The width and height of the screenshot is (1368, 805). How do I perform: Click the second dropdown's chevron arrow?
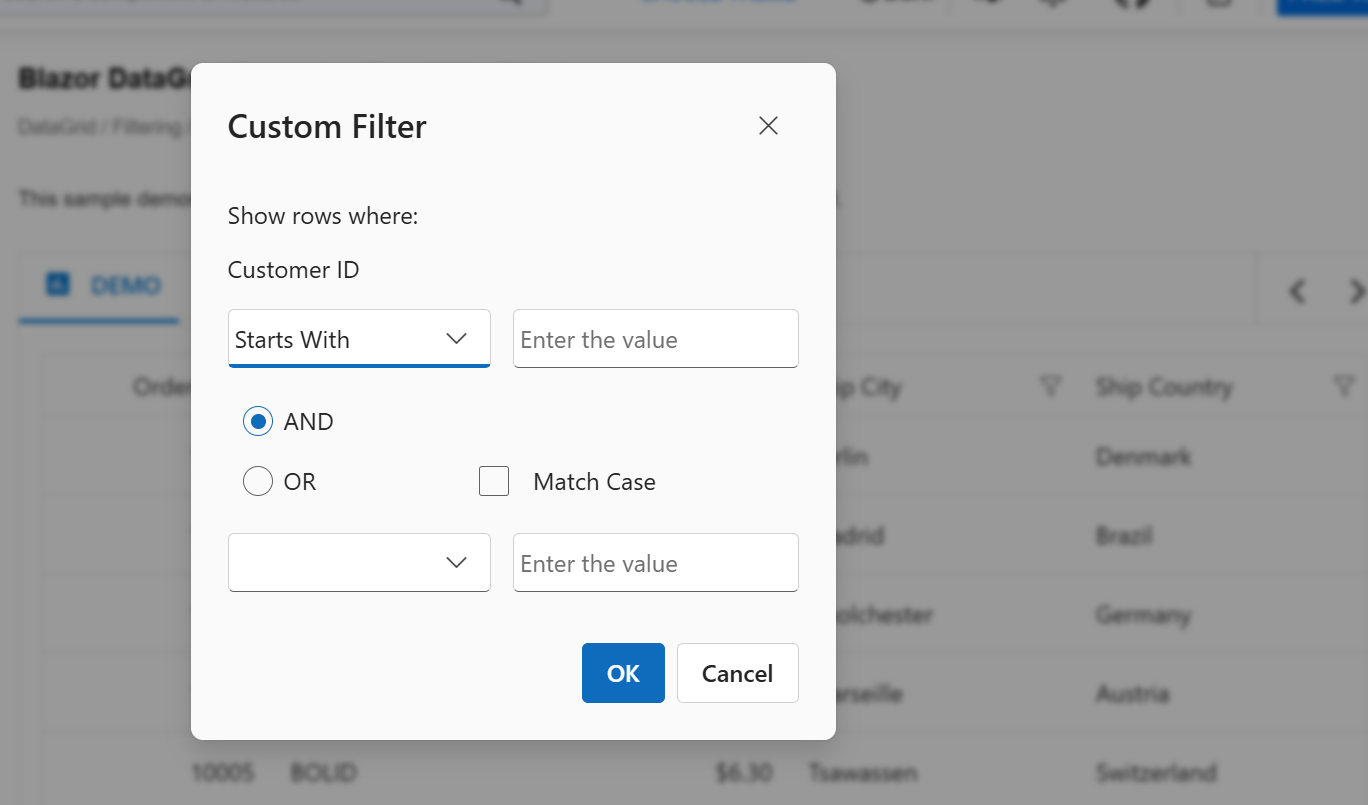point(456,563)
